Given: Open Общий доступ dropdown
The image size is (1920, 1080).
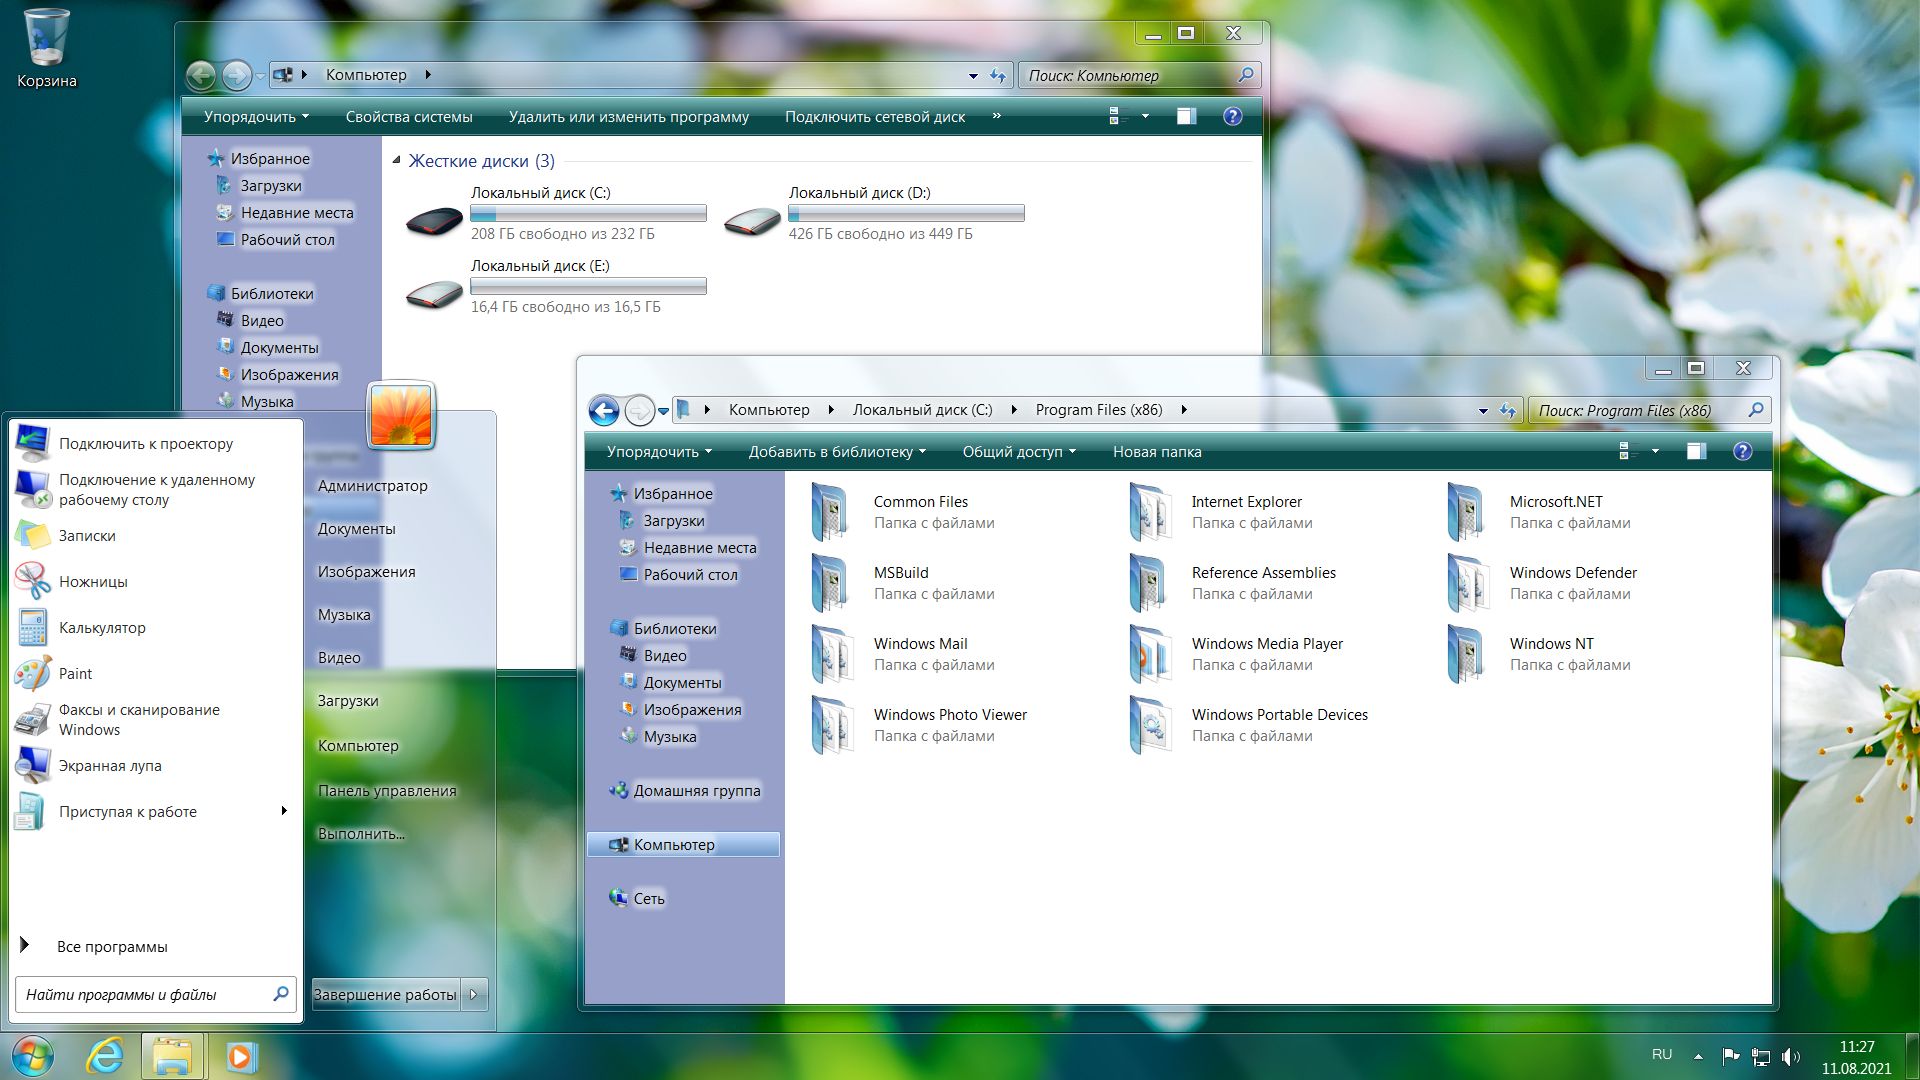Looking at the screenshot, I should pyautogui.click(x=1018, y=452).
